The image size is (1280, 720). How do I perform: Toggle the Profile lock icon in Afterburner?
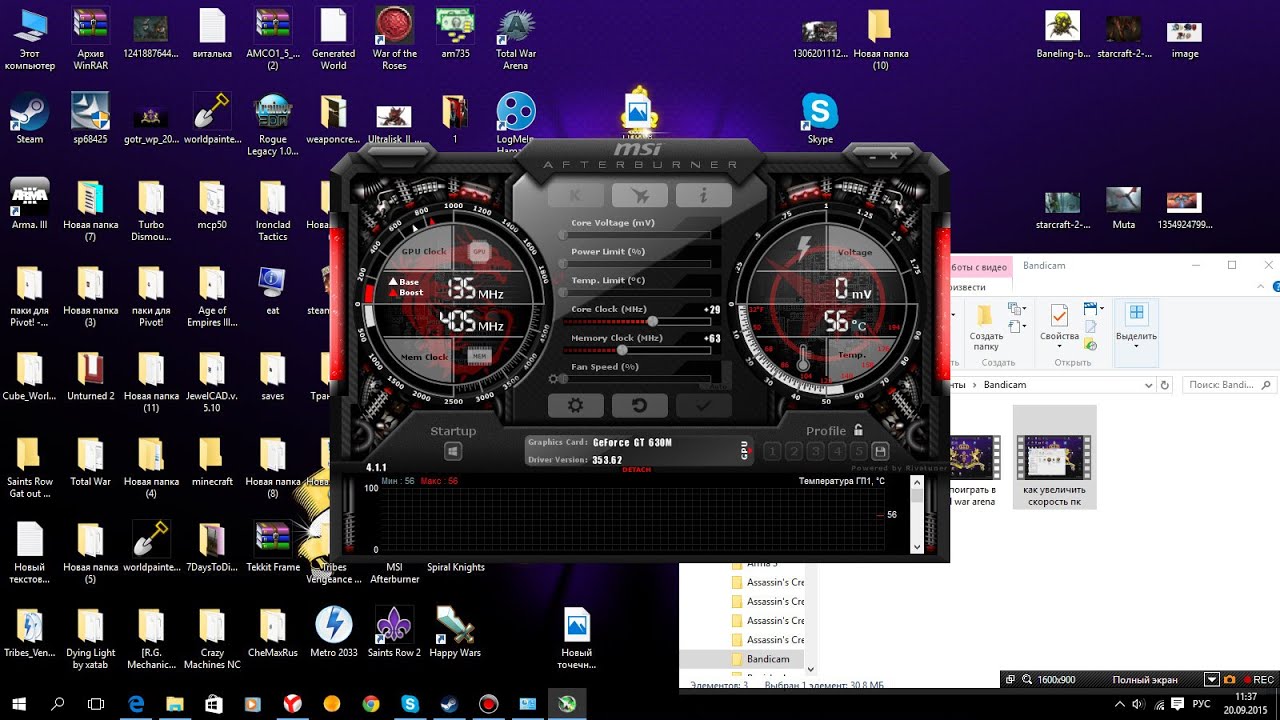coord(858,430)
